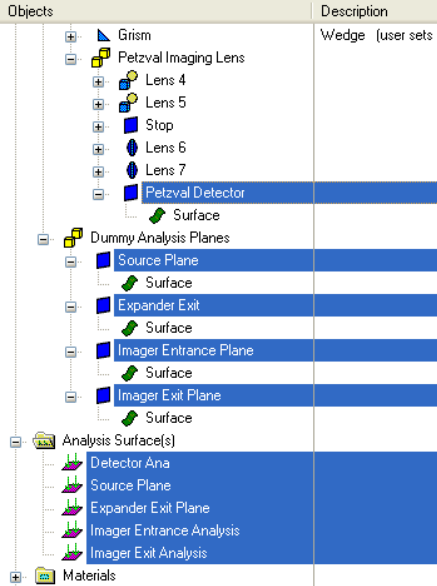Click the Analysis Surface(s) folder icon
The image size is (437, 586).
pyautogui.click(x=44, y=441)
